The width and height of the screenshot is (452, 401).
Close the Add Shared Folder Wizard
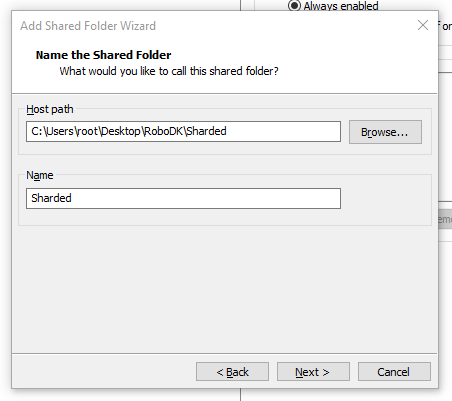(x=423, y=25)
